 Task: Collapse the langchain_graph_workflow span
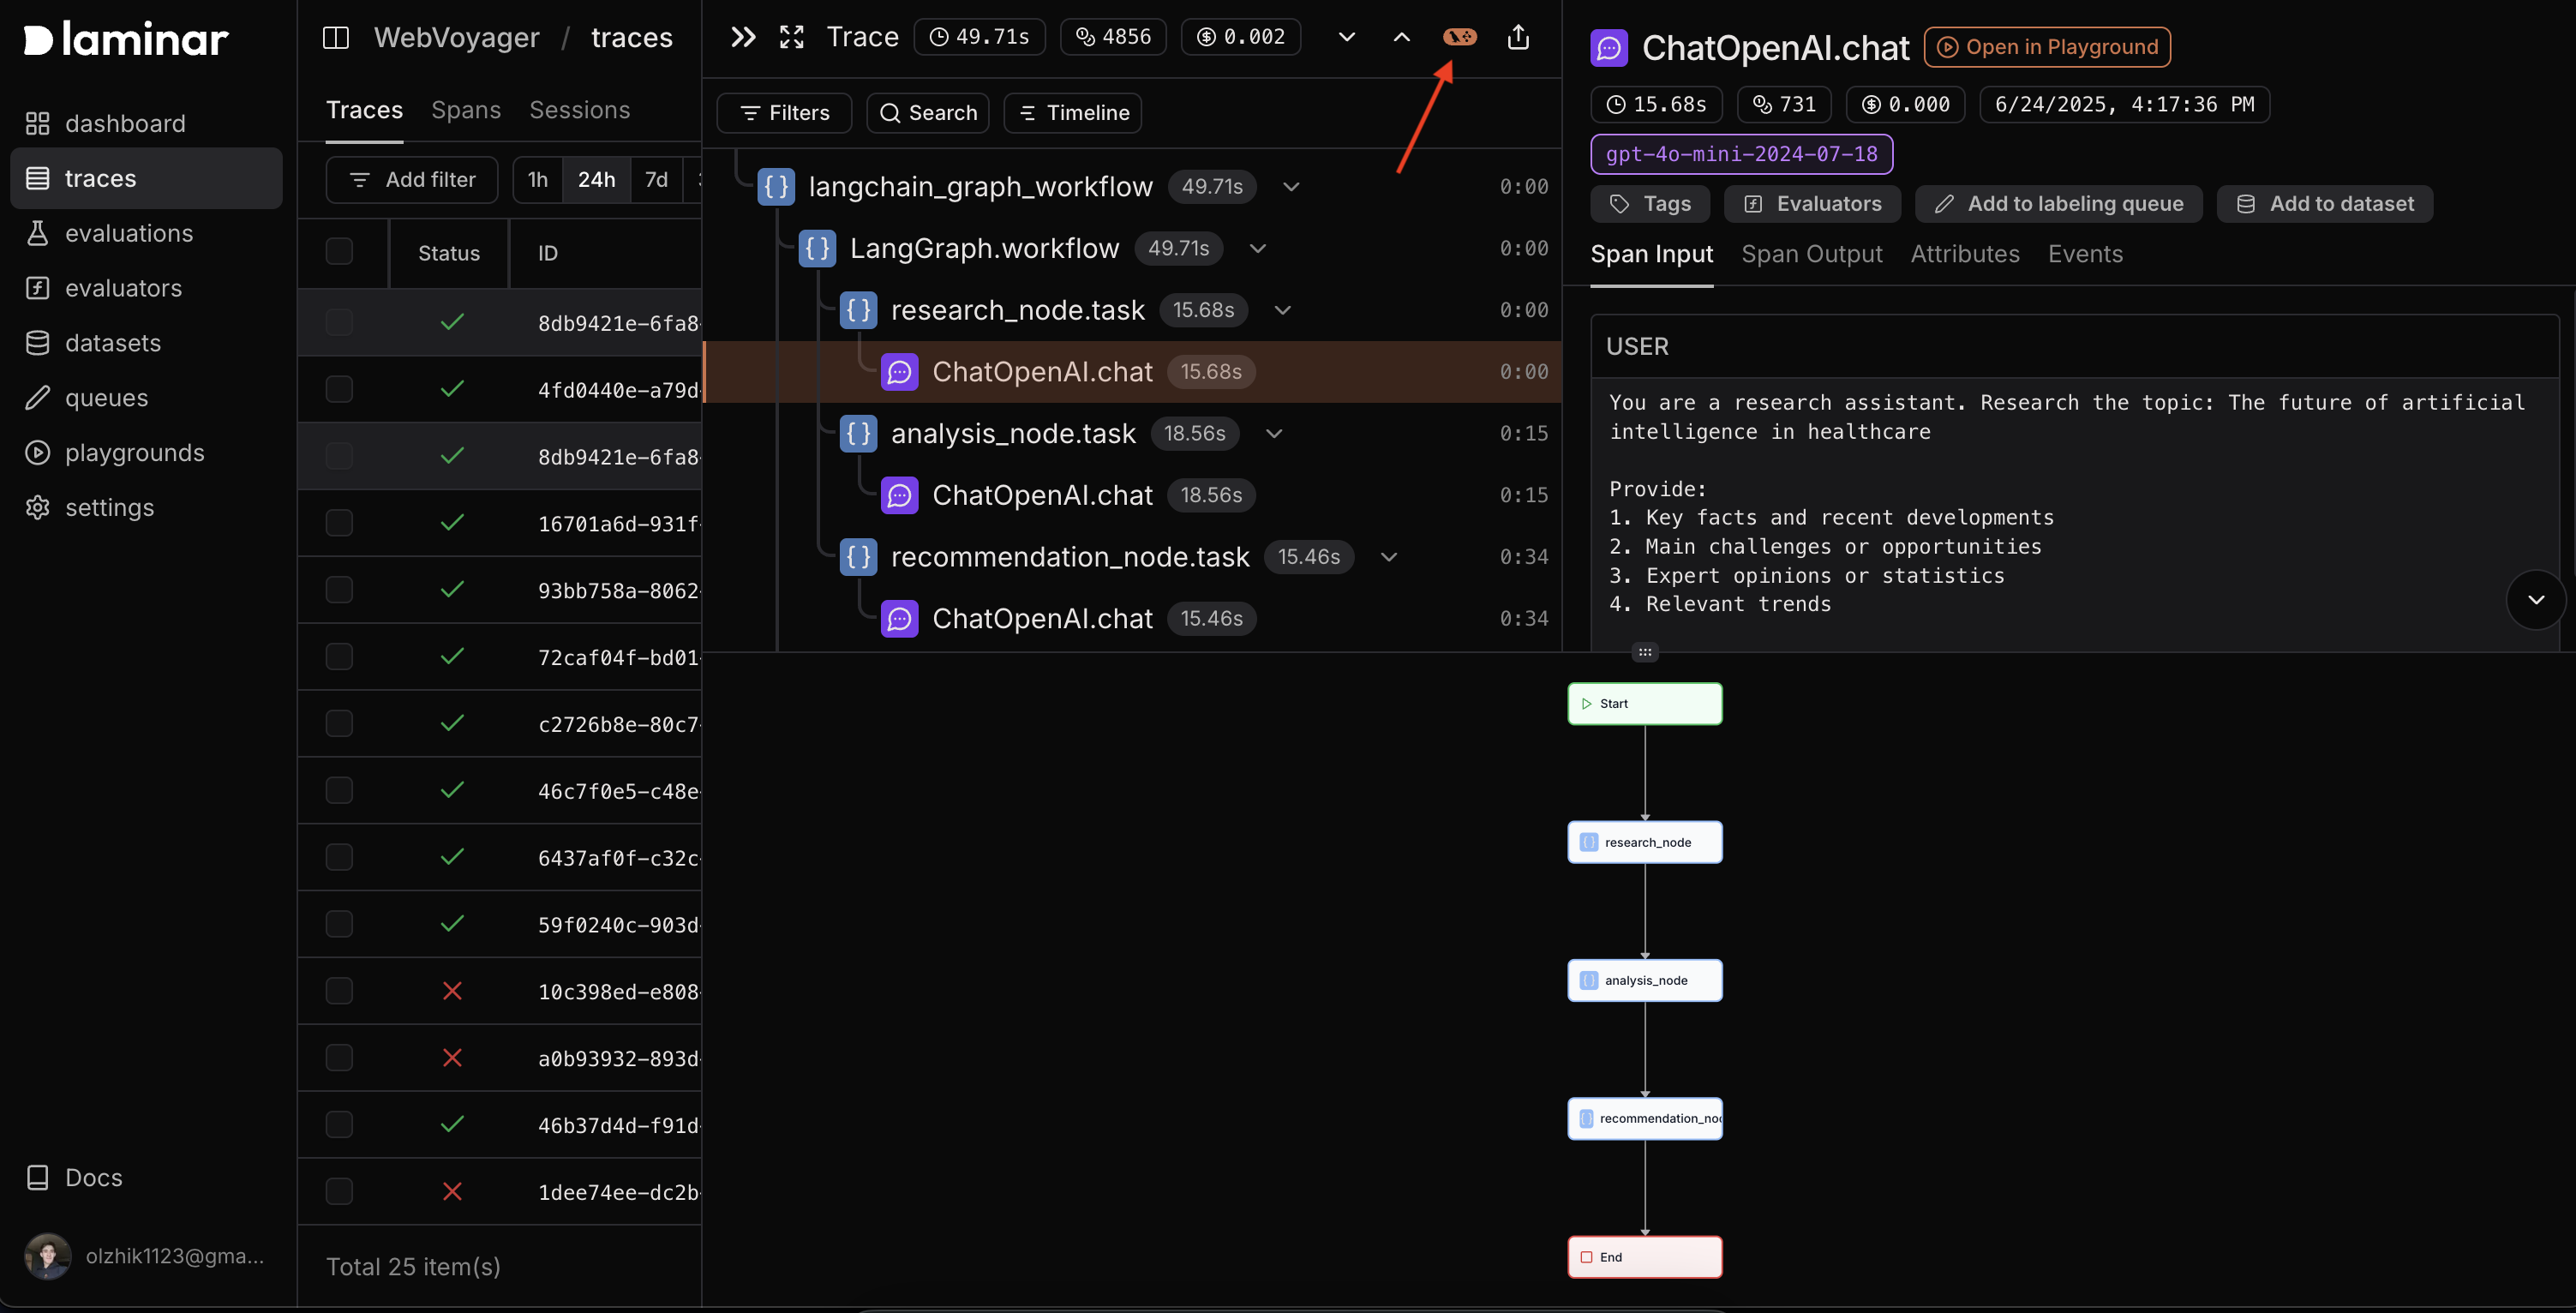coord(1291,187)
